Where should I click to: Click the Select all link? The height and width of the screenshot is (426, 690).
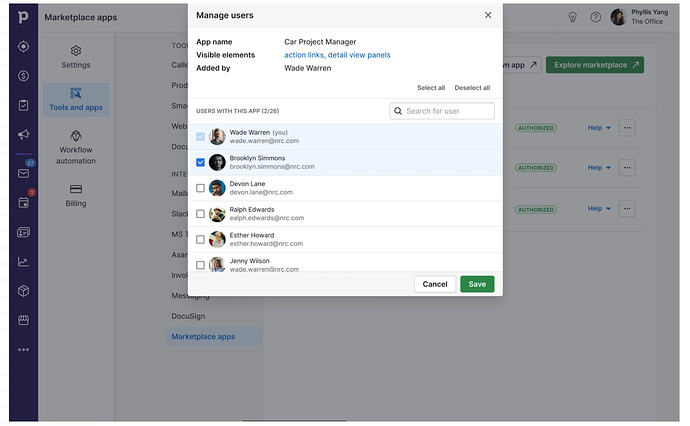click(x=431, y=88)
